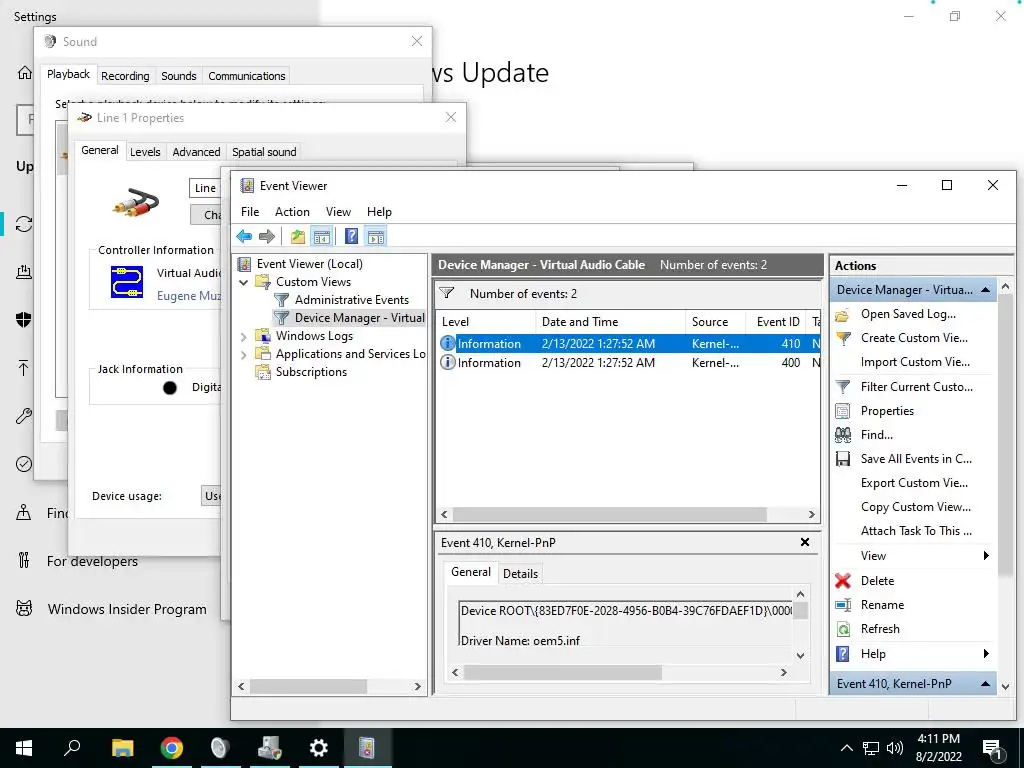Sort events by the Date and Time column
The height and width of the screenshot is (768, 1024).
pyautogui.click(x=611, y=321)
